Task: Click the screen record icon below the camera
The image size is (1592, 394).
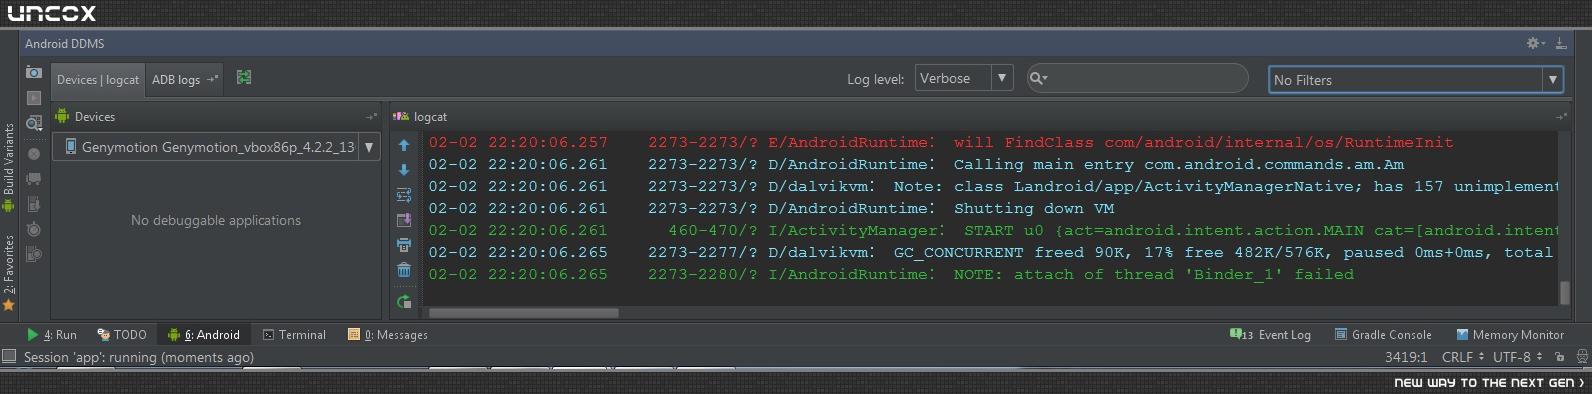Action: (34, 98)
